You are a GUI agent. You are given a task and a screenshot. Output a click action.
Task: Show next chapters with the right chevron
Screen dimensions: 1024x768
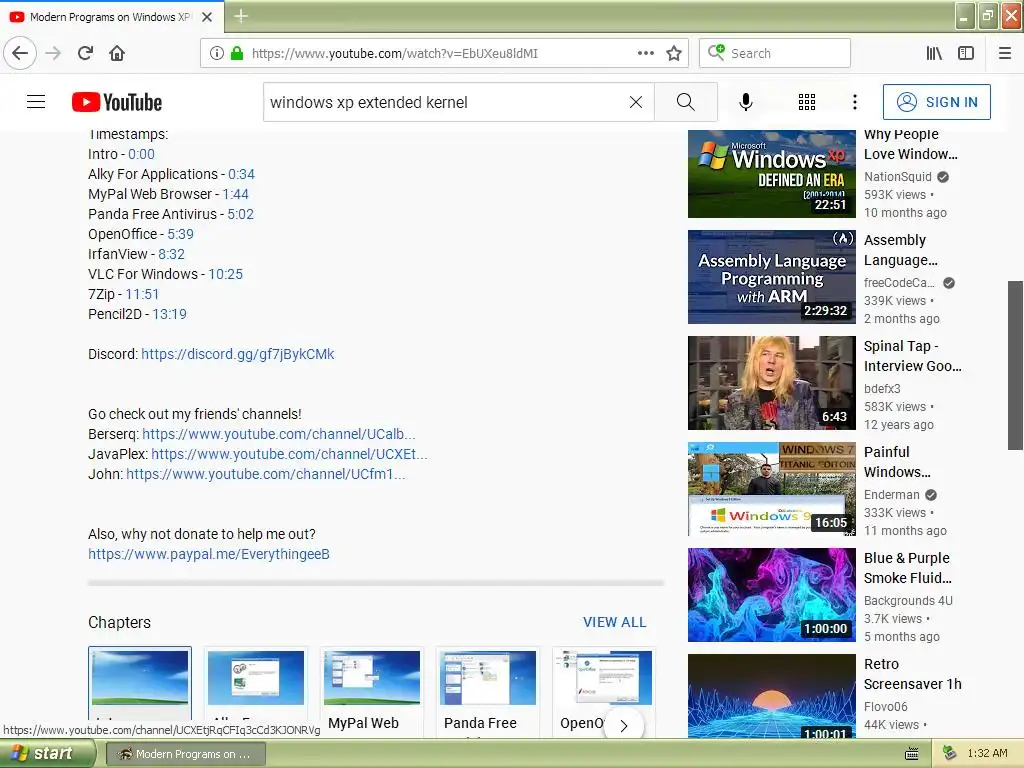coord(624,726)
